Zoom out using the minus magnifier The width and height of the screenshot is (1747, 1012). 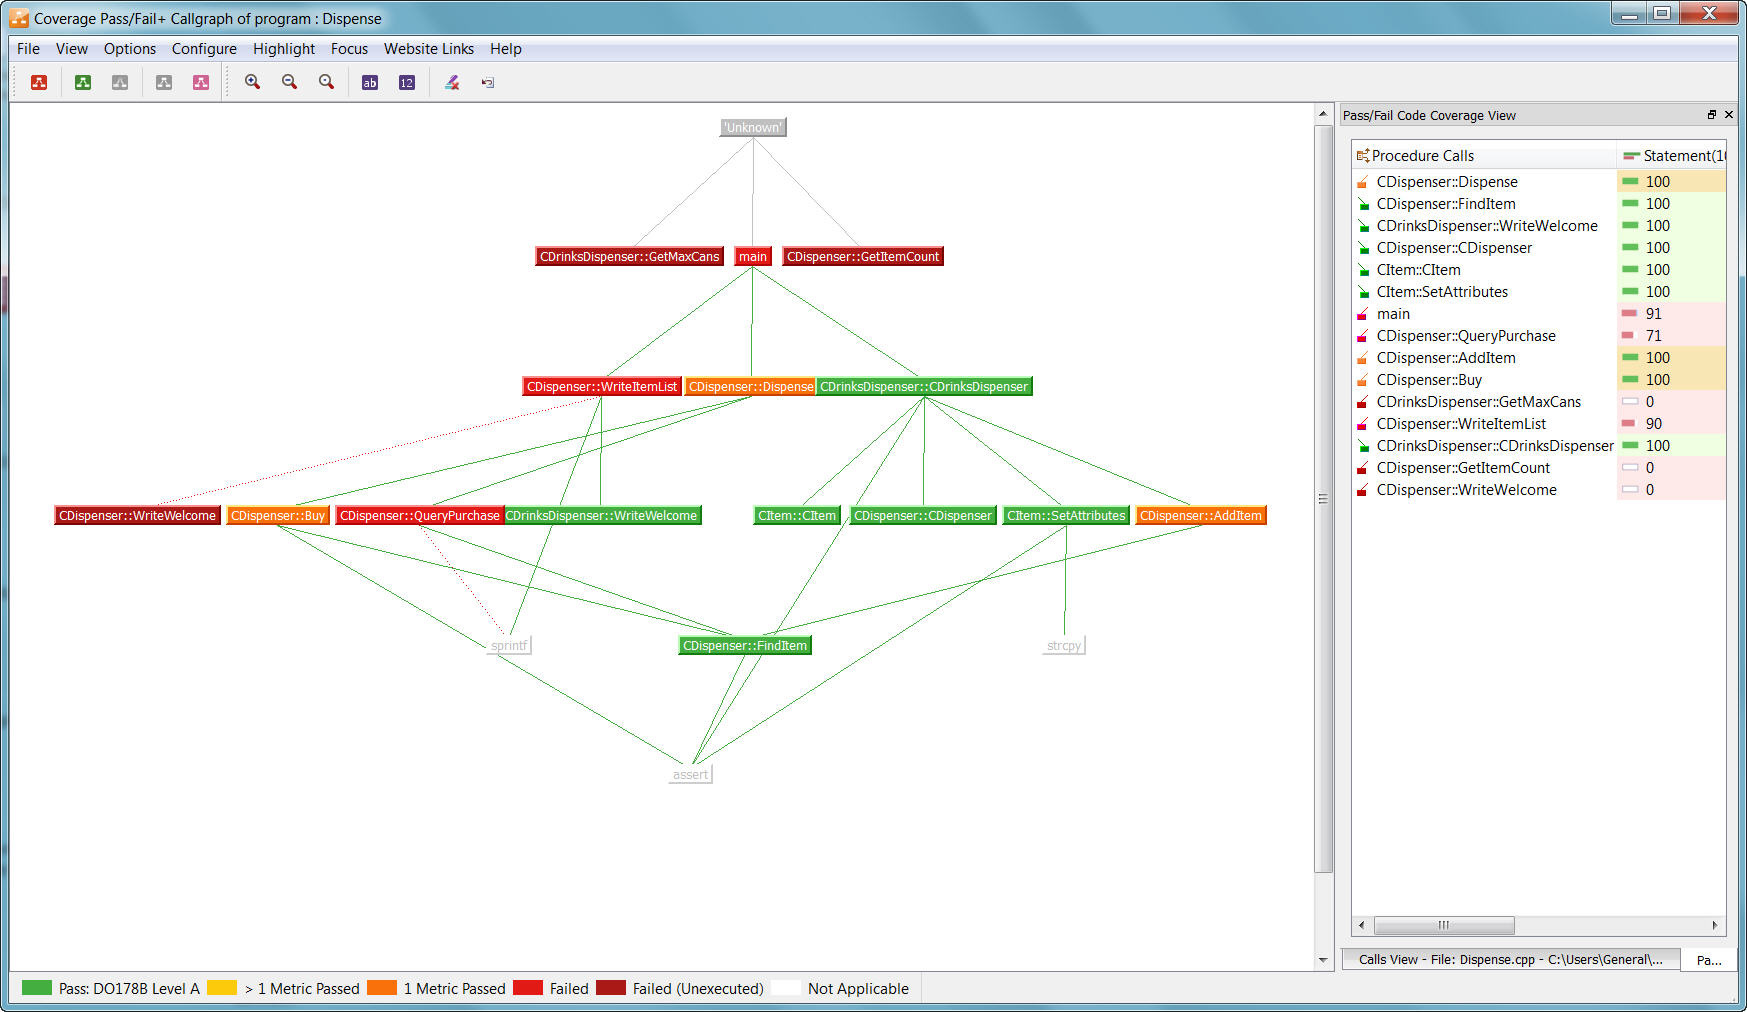pyautogui.click(x=289, y=83)
